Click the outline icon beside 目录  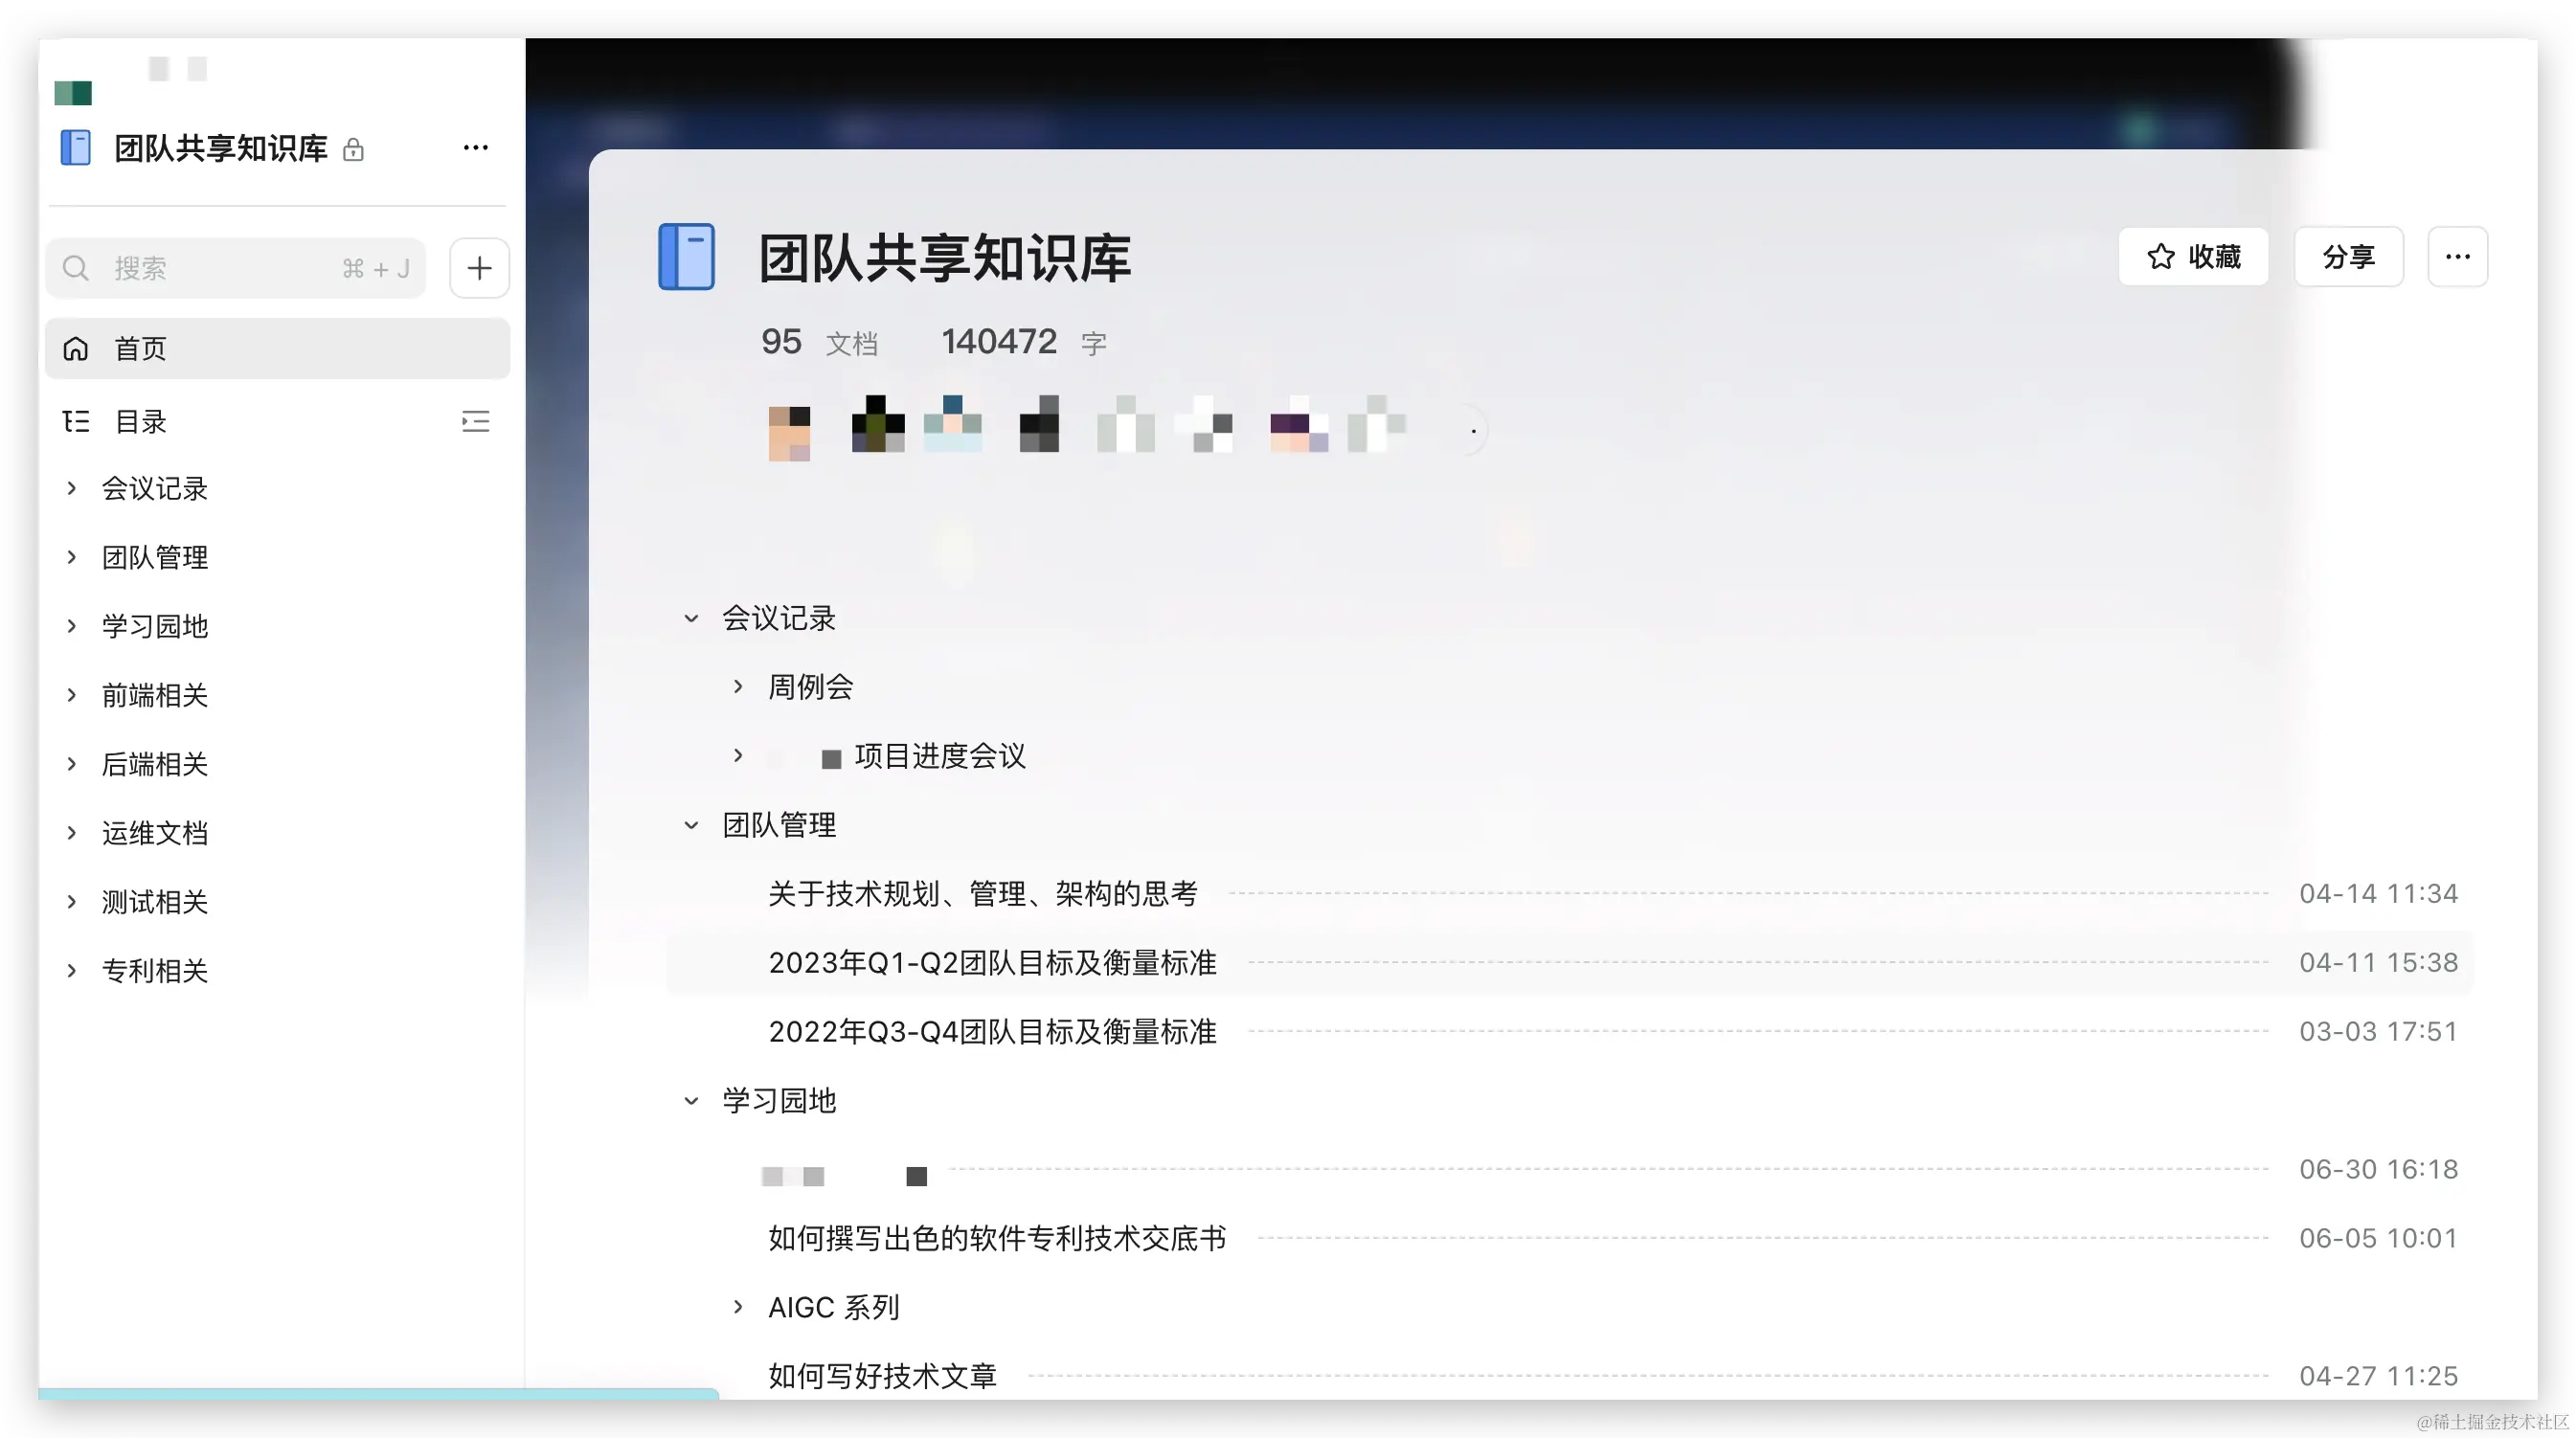75,420
